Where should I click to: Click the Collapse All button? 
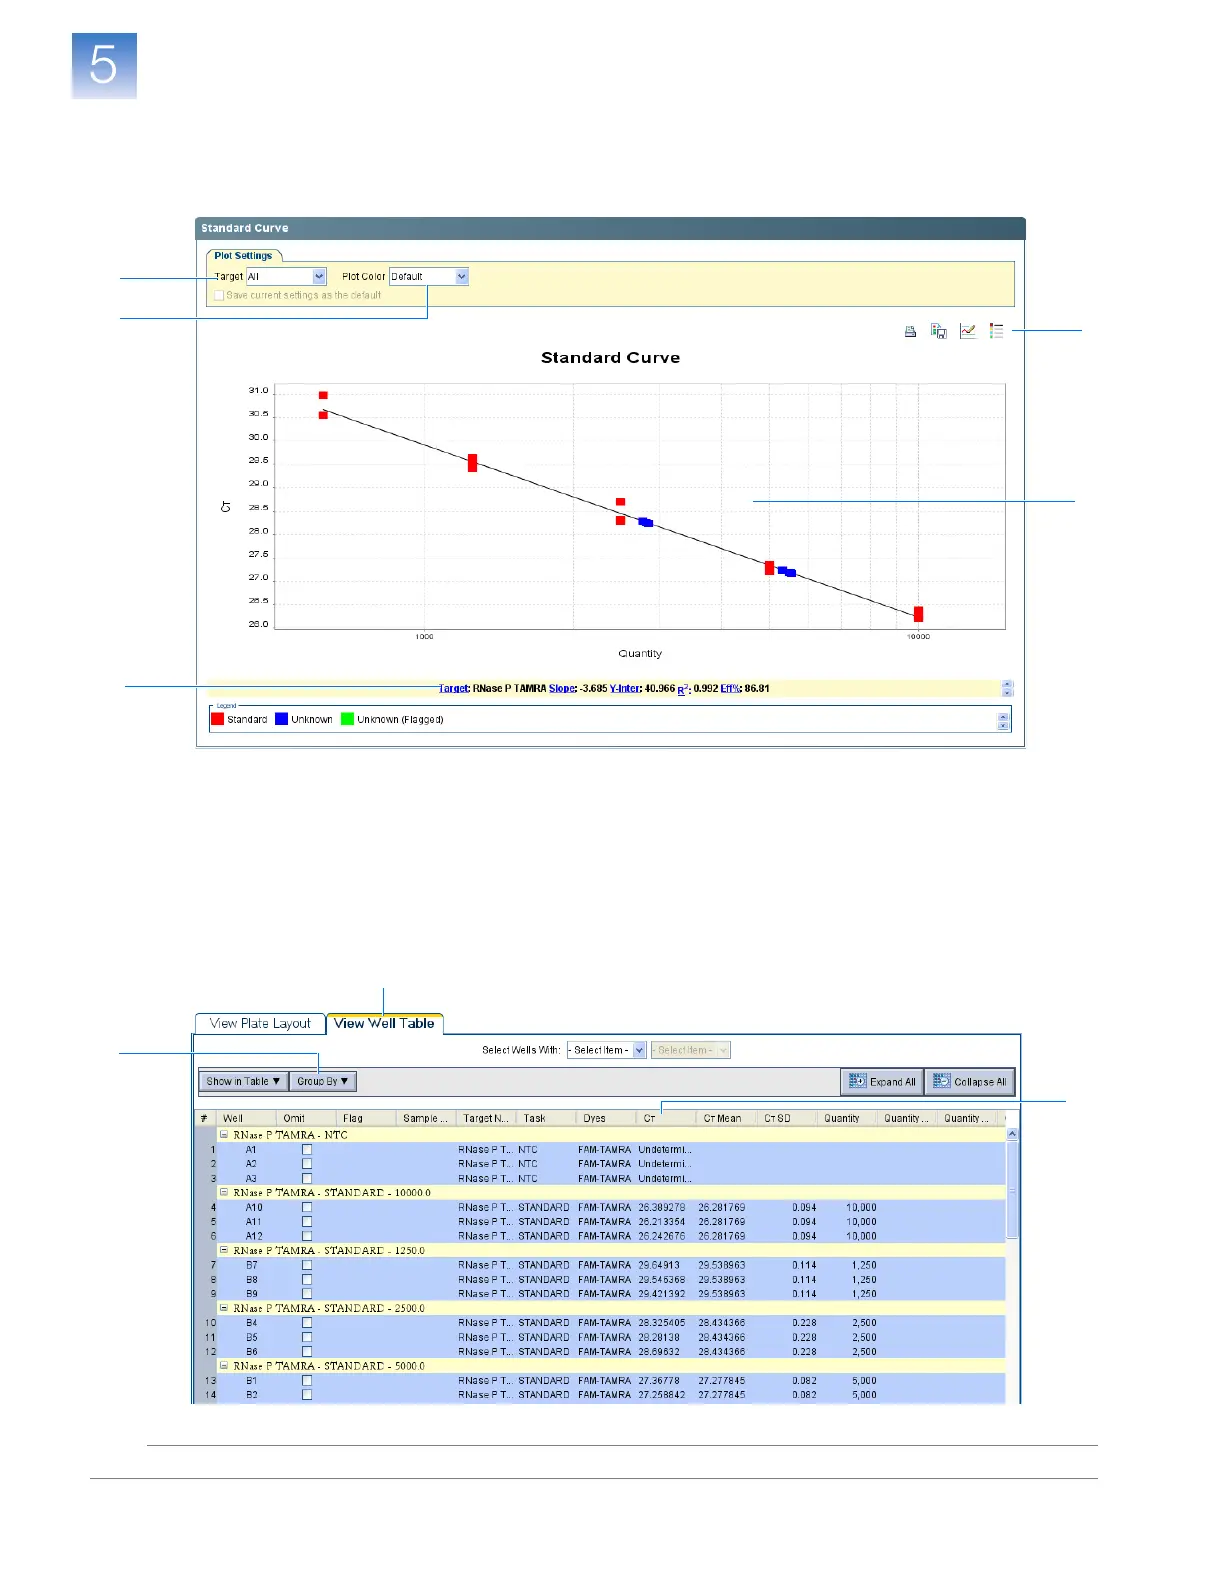pyautogui.click(x=970, y=1082)
